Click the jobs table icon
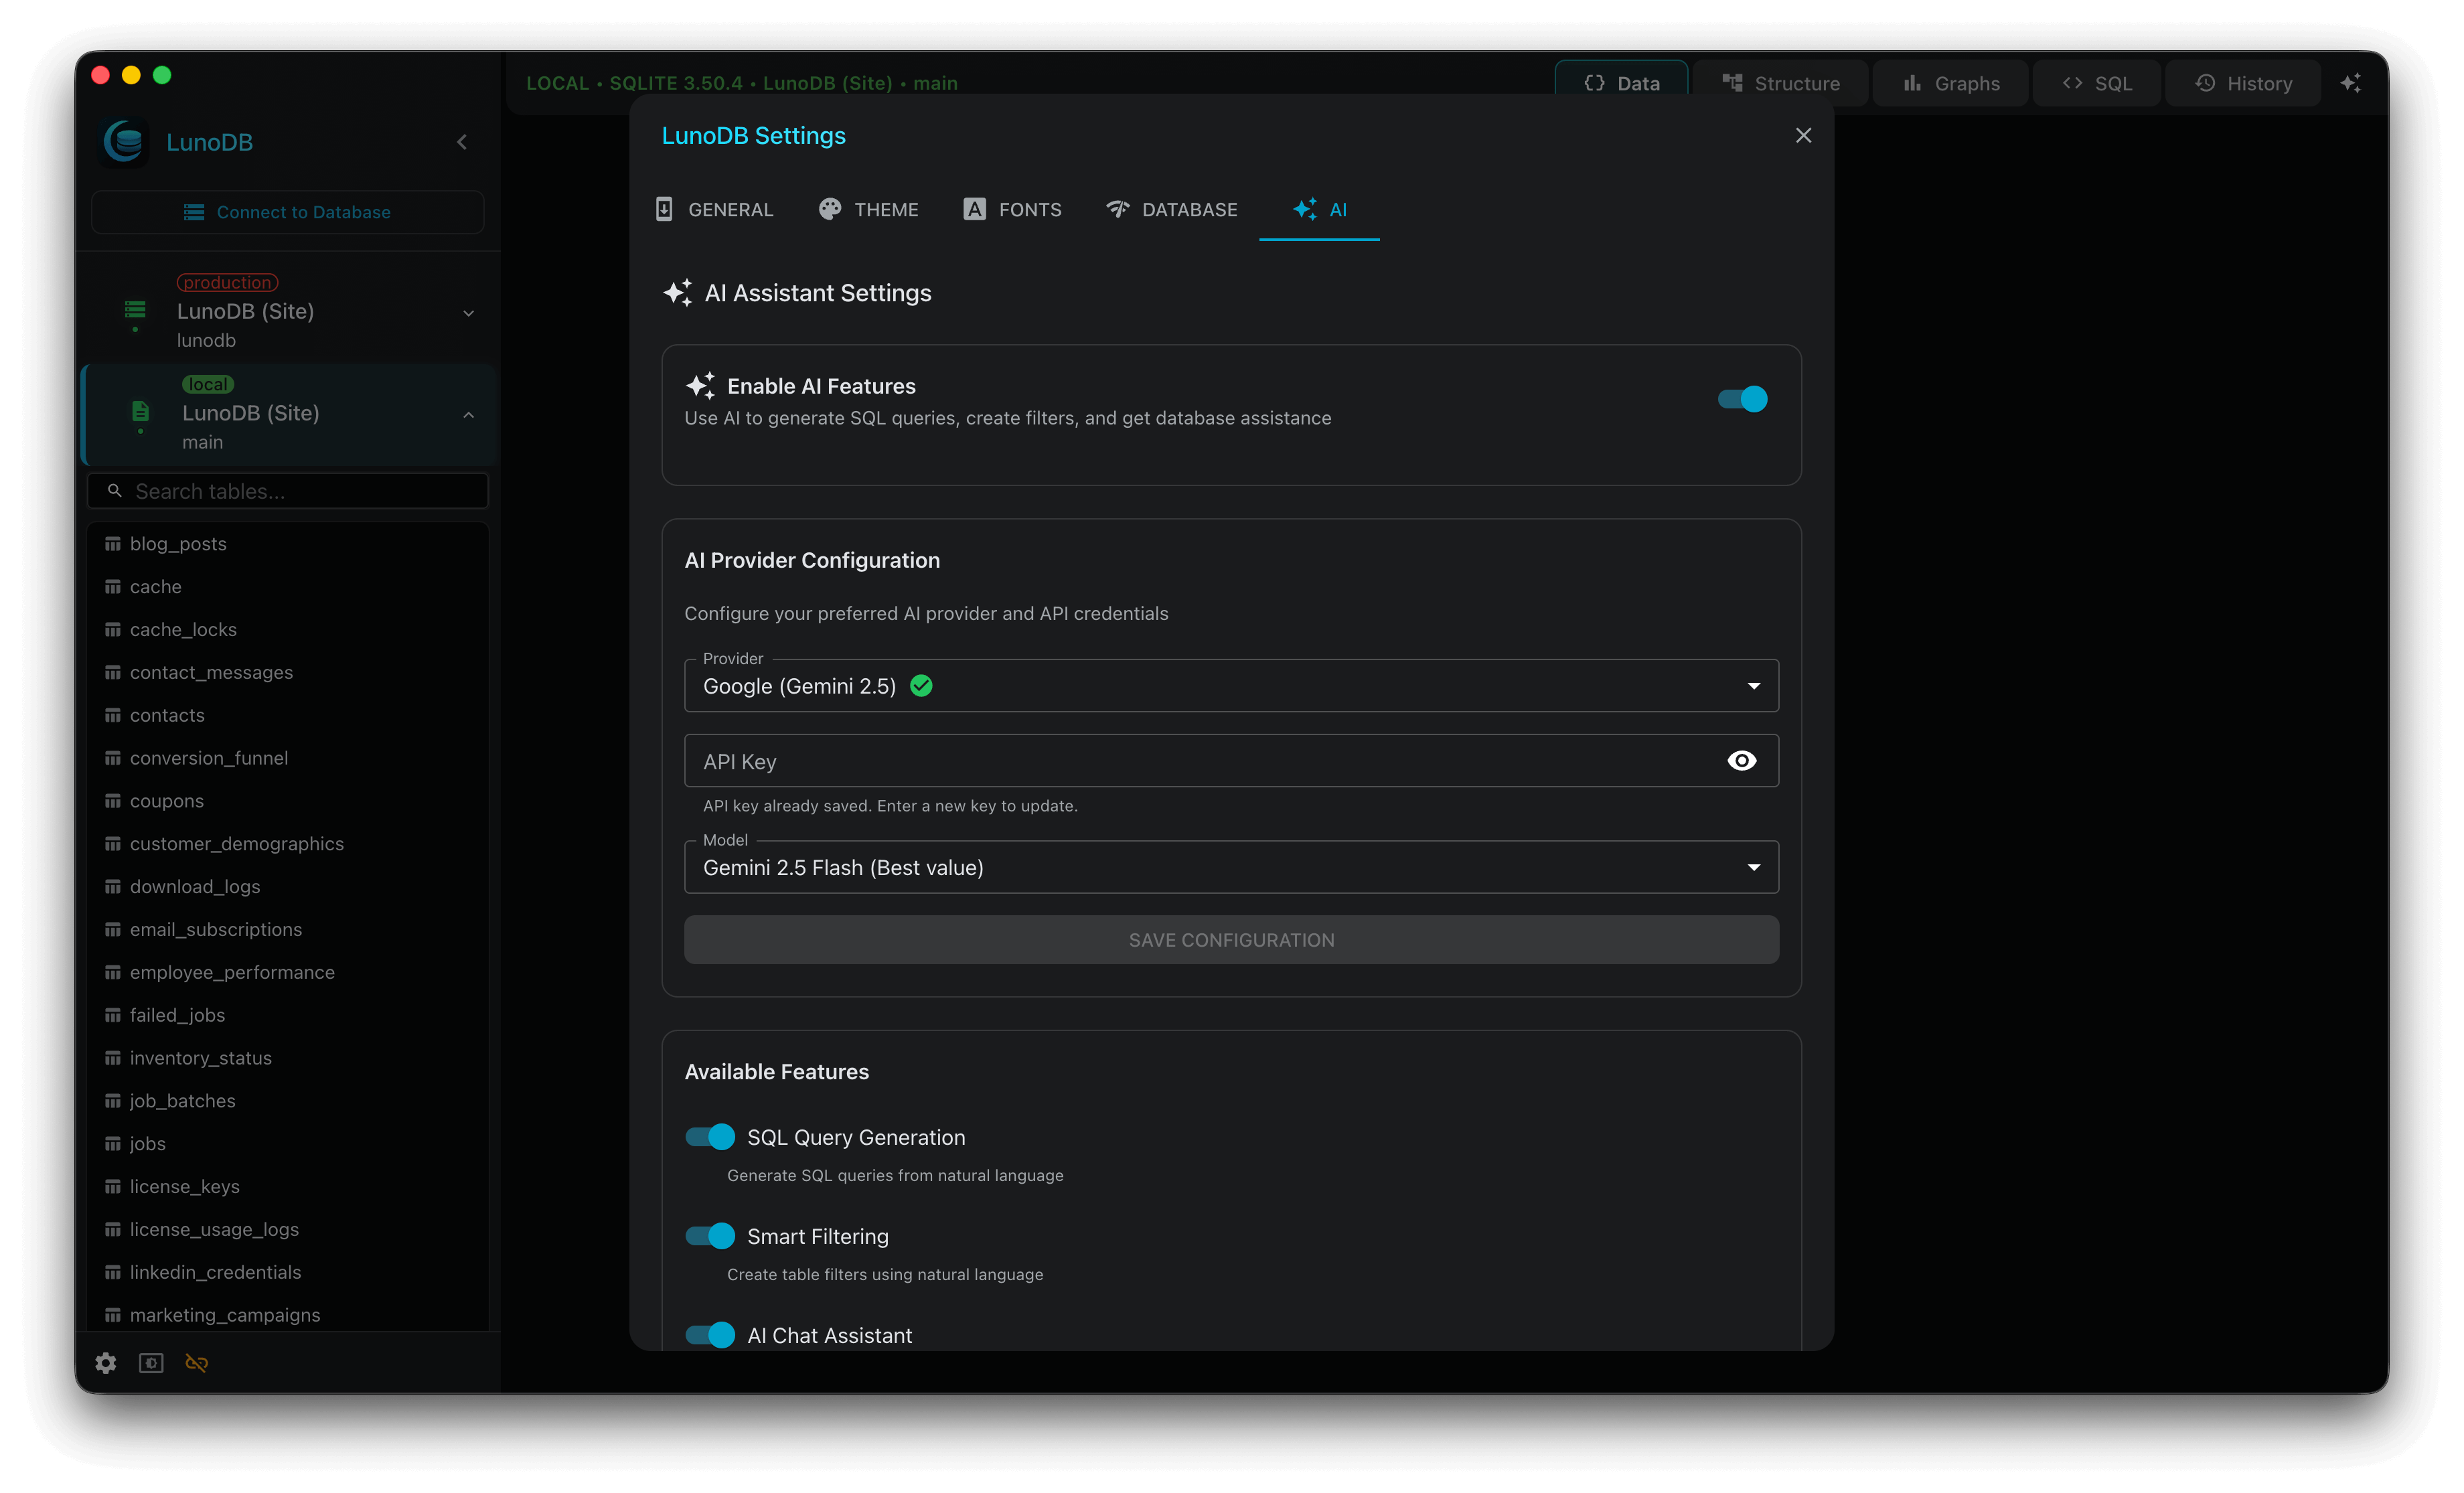Image resolution: width=2464 pixels, height=1493 pixels. (x=113, y=1144)
